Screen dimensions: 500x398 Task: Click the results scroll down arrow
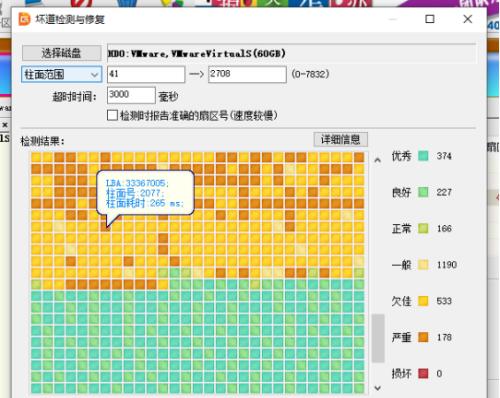pos(377,388)
